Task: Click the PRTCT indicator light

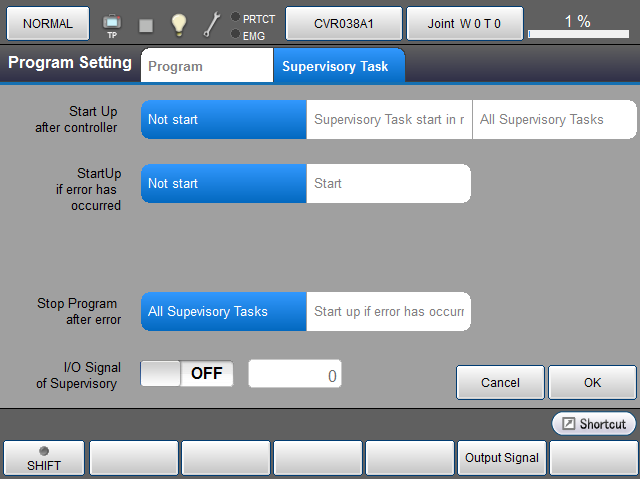Action: [x=235, y=17]
